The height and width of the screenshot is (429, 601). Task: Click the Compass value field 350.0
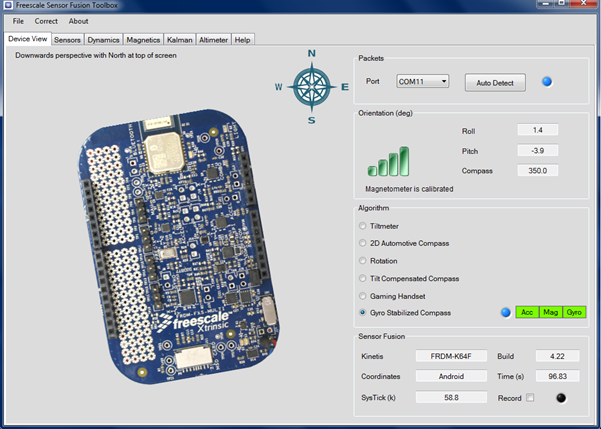tap(538, 170)
